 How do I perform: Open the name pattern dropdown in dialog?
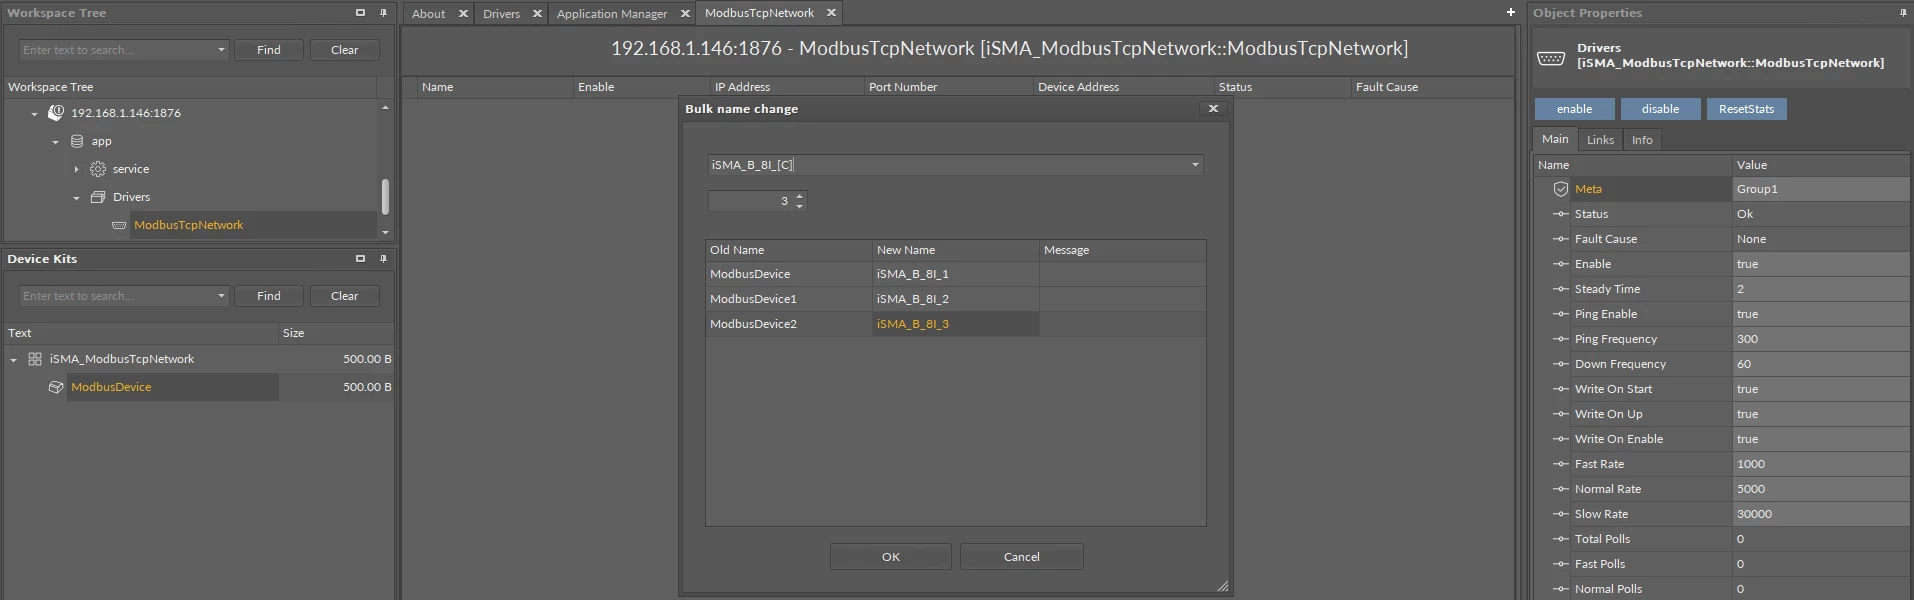1195,165
